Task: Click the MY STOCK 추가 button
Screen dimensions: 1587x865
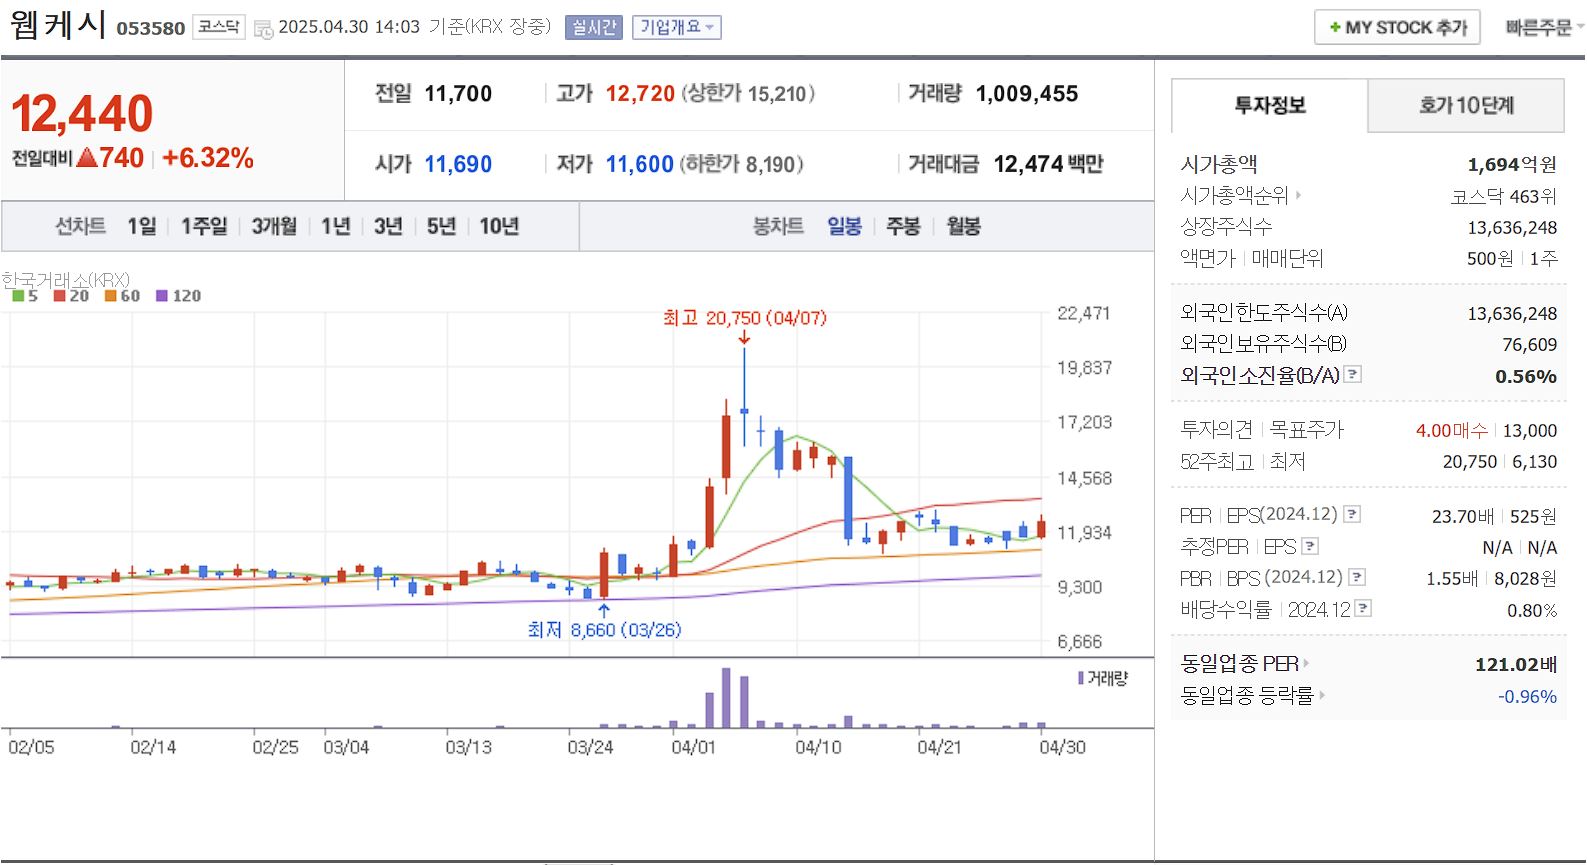Action: coord(1397,28)
